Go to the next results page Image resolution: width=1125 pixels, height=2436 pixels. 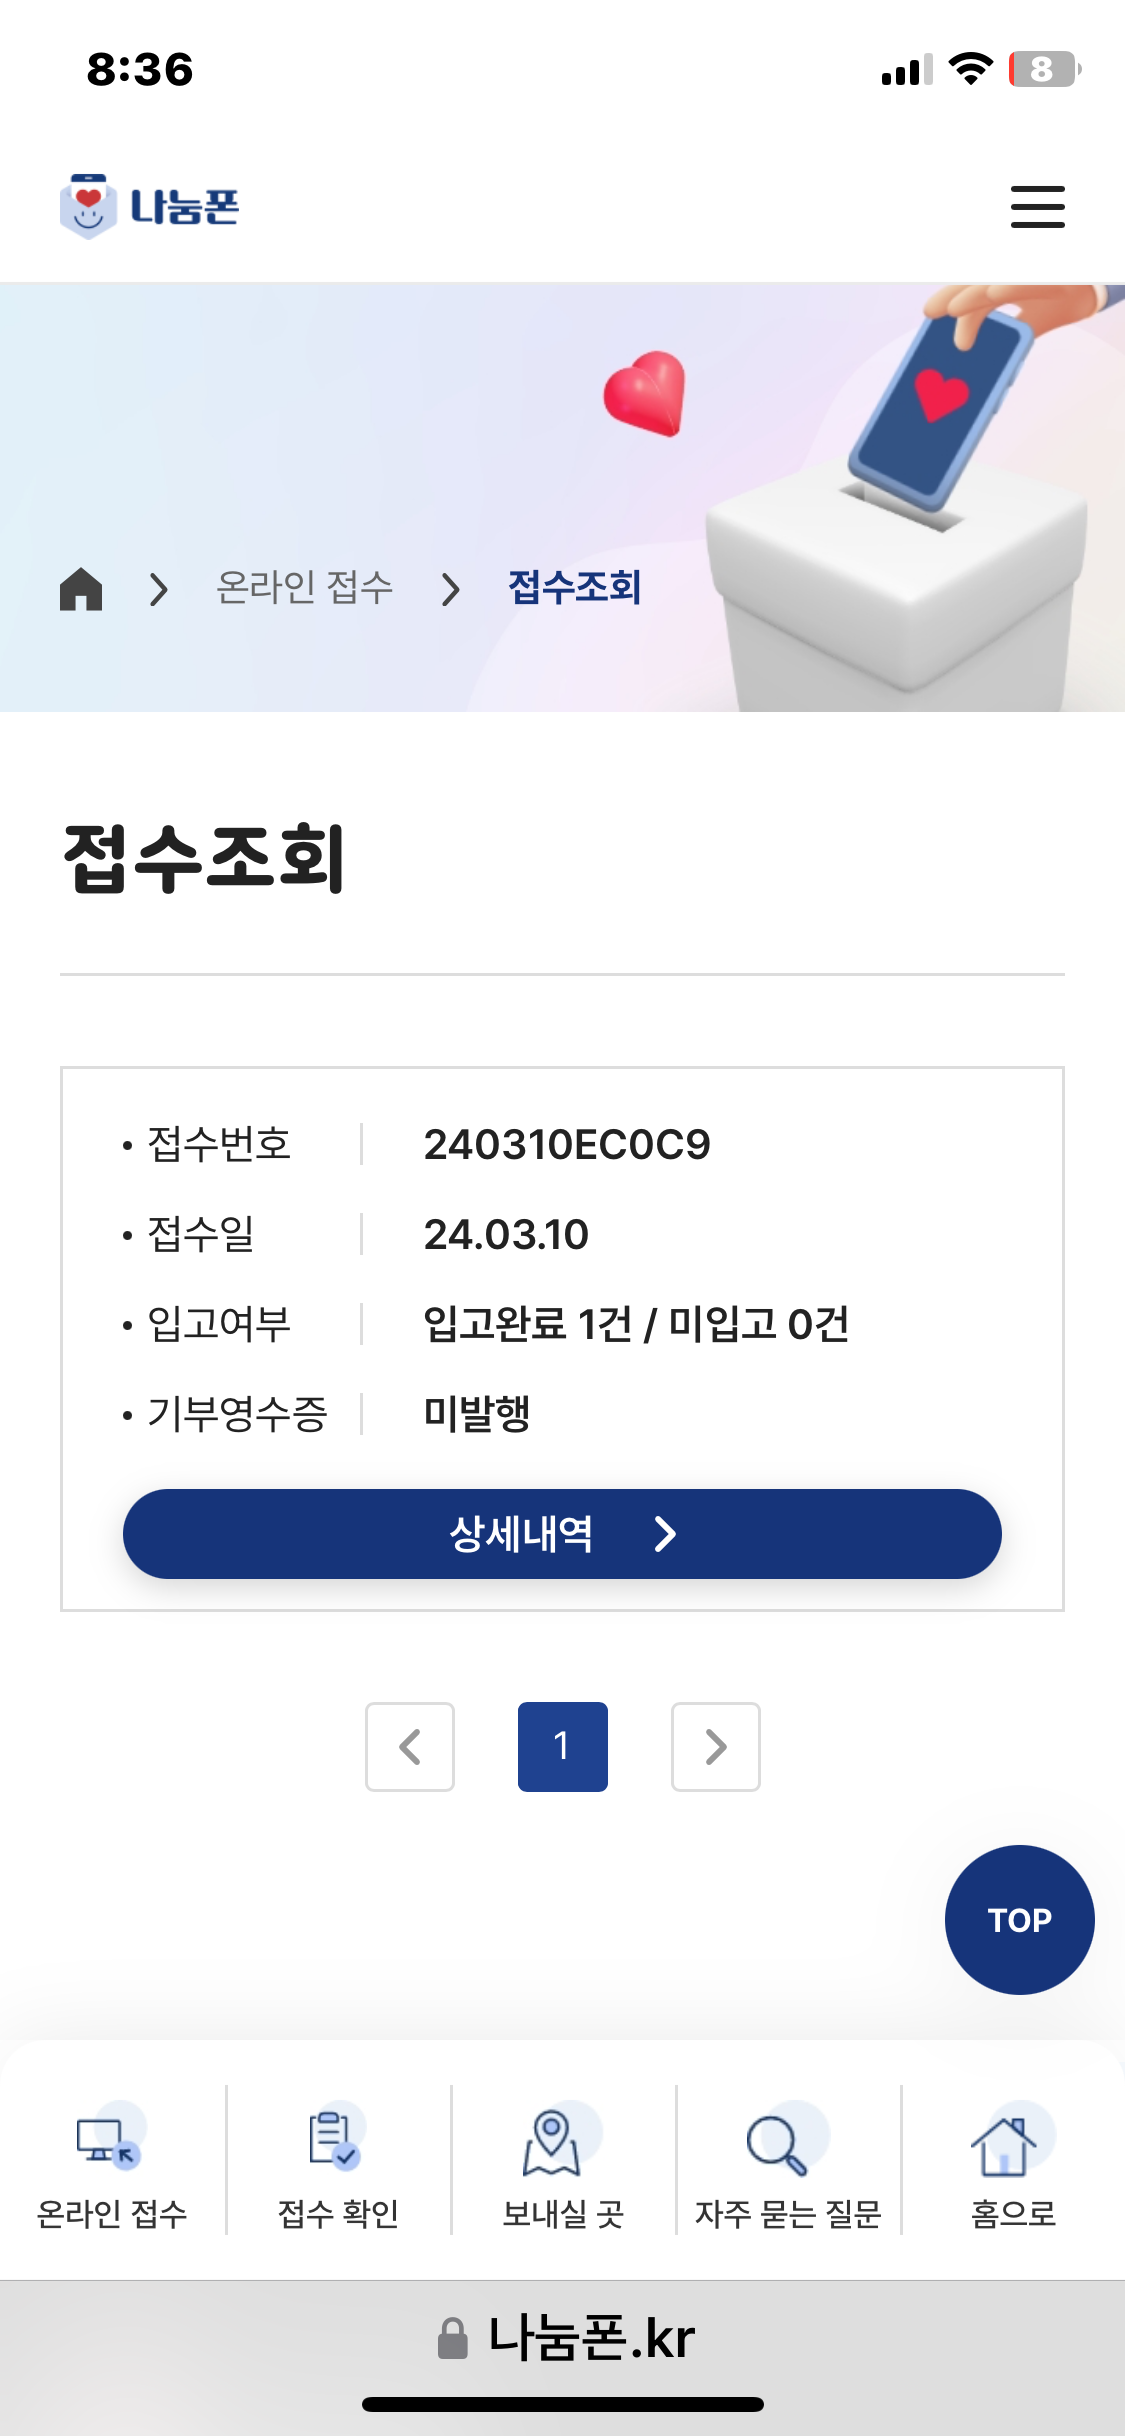click(715, 1747)
